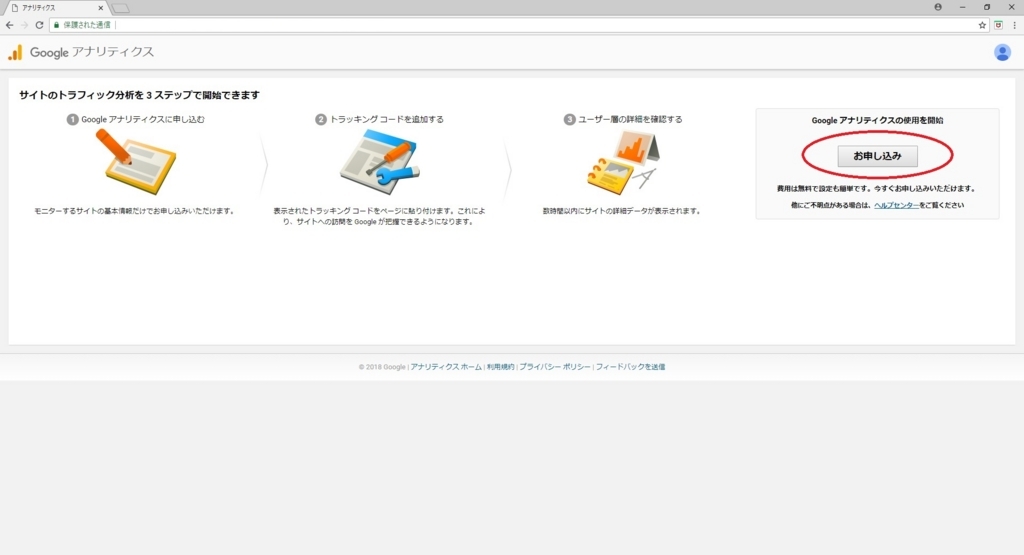Click the Chrome profile icon in title bar
The image size is (1024, 555).
click(x=938, y=7)
